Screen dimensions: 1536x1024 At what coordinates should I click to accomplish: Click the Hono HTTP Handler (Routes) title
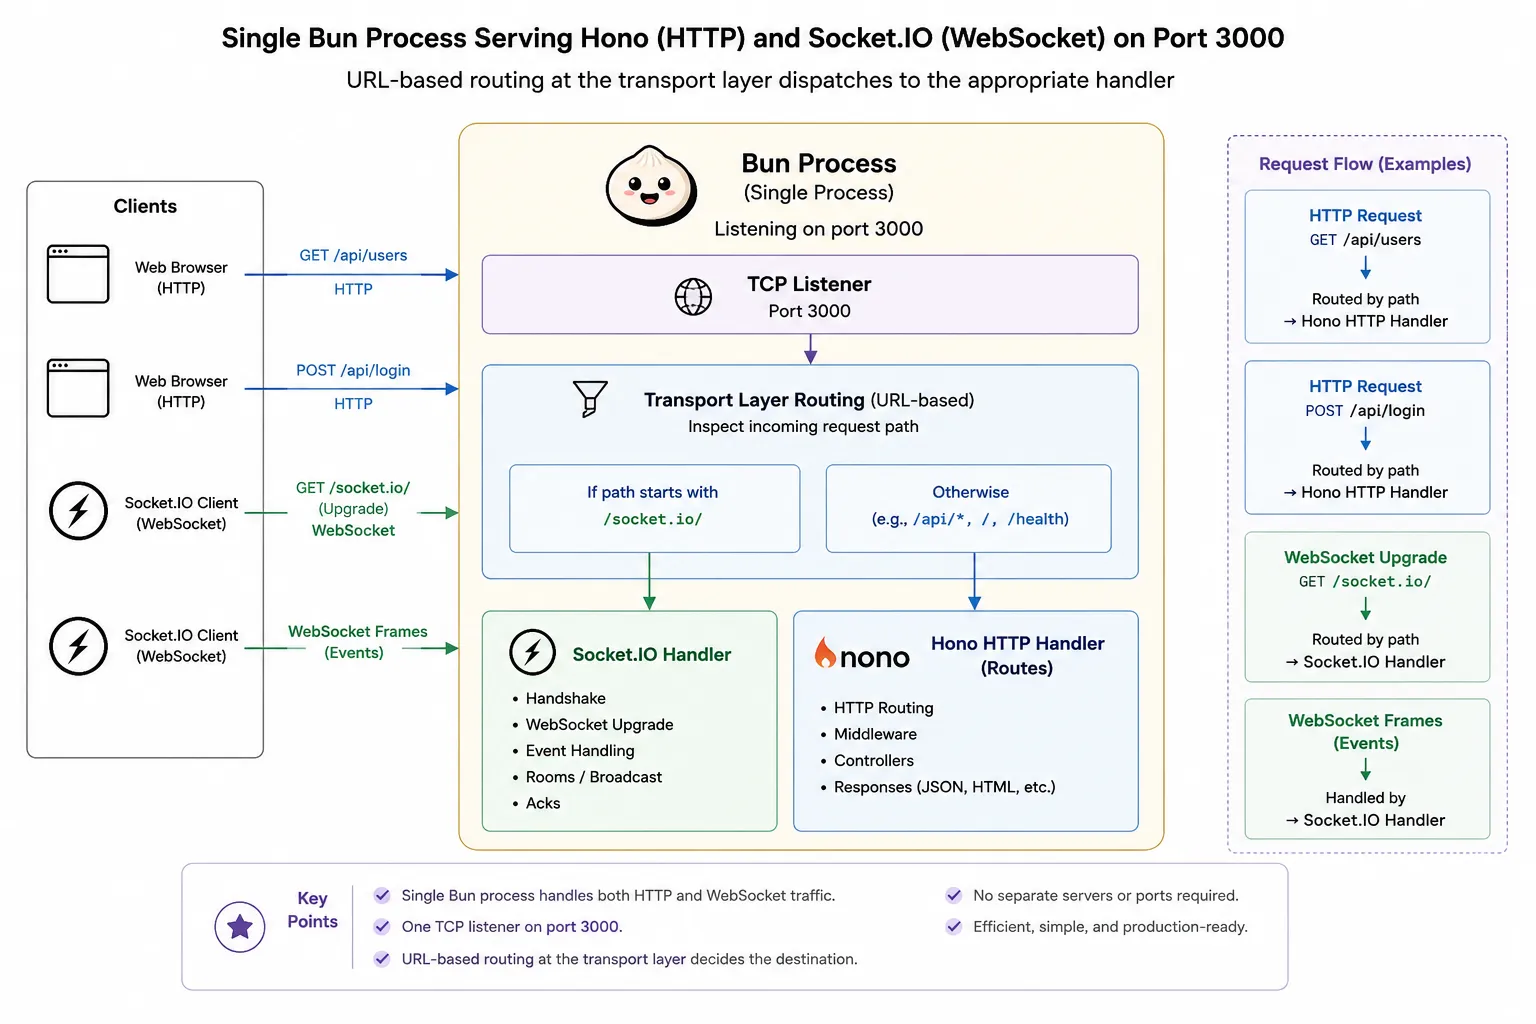pyautogui.click(x=1017, y=655)
